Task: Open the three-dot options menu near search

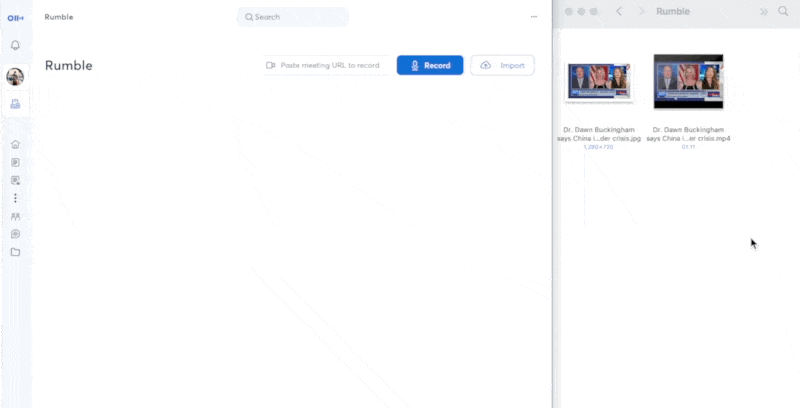Action: 534,17
